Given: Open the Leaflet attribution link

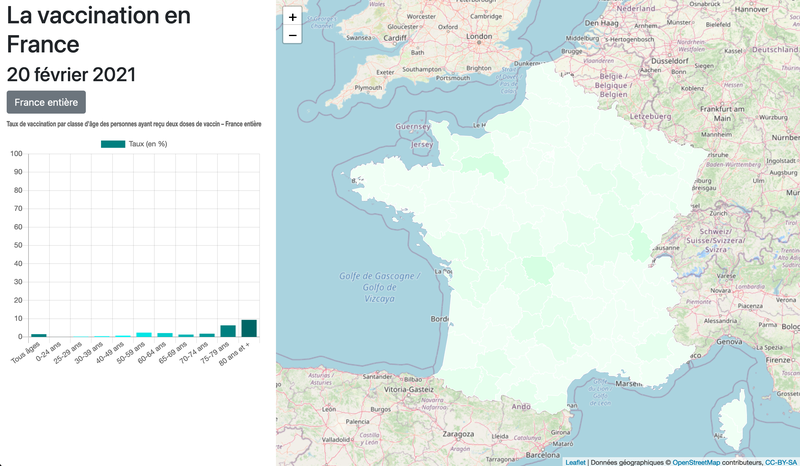Looking at the screenshot, I should [x=575, y=462].
